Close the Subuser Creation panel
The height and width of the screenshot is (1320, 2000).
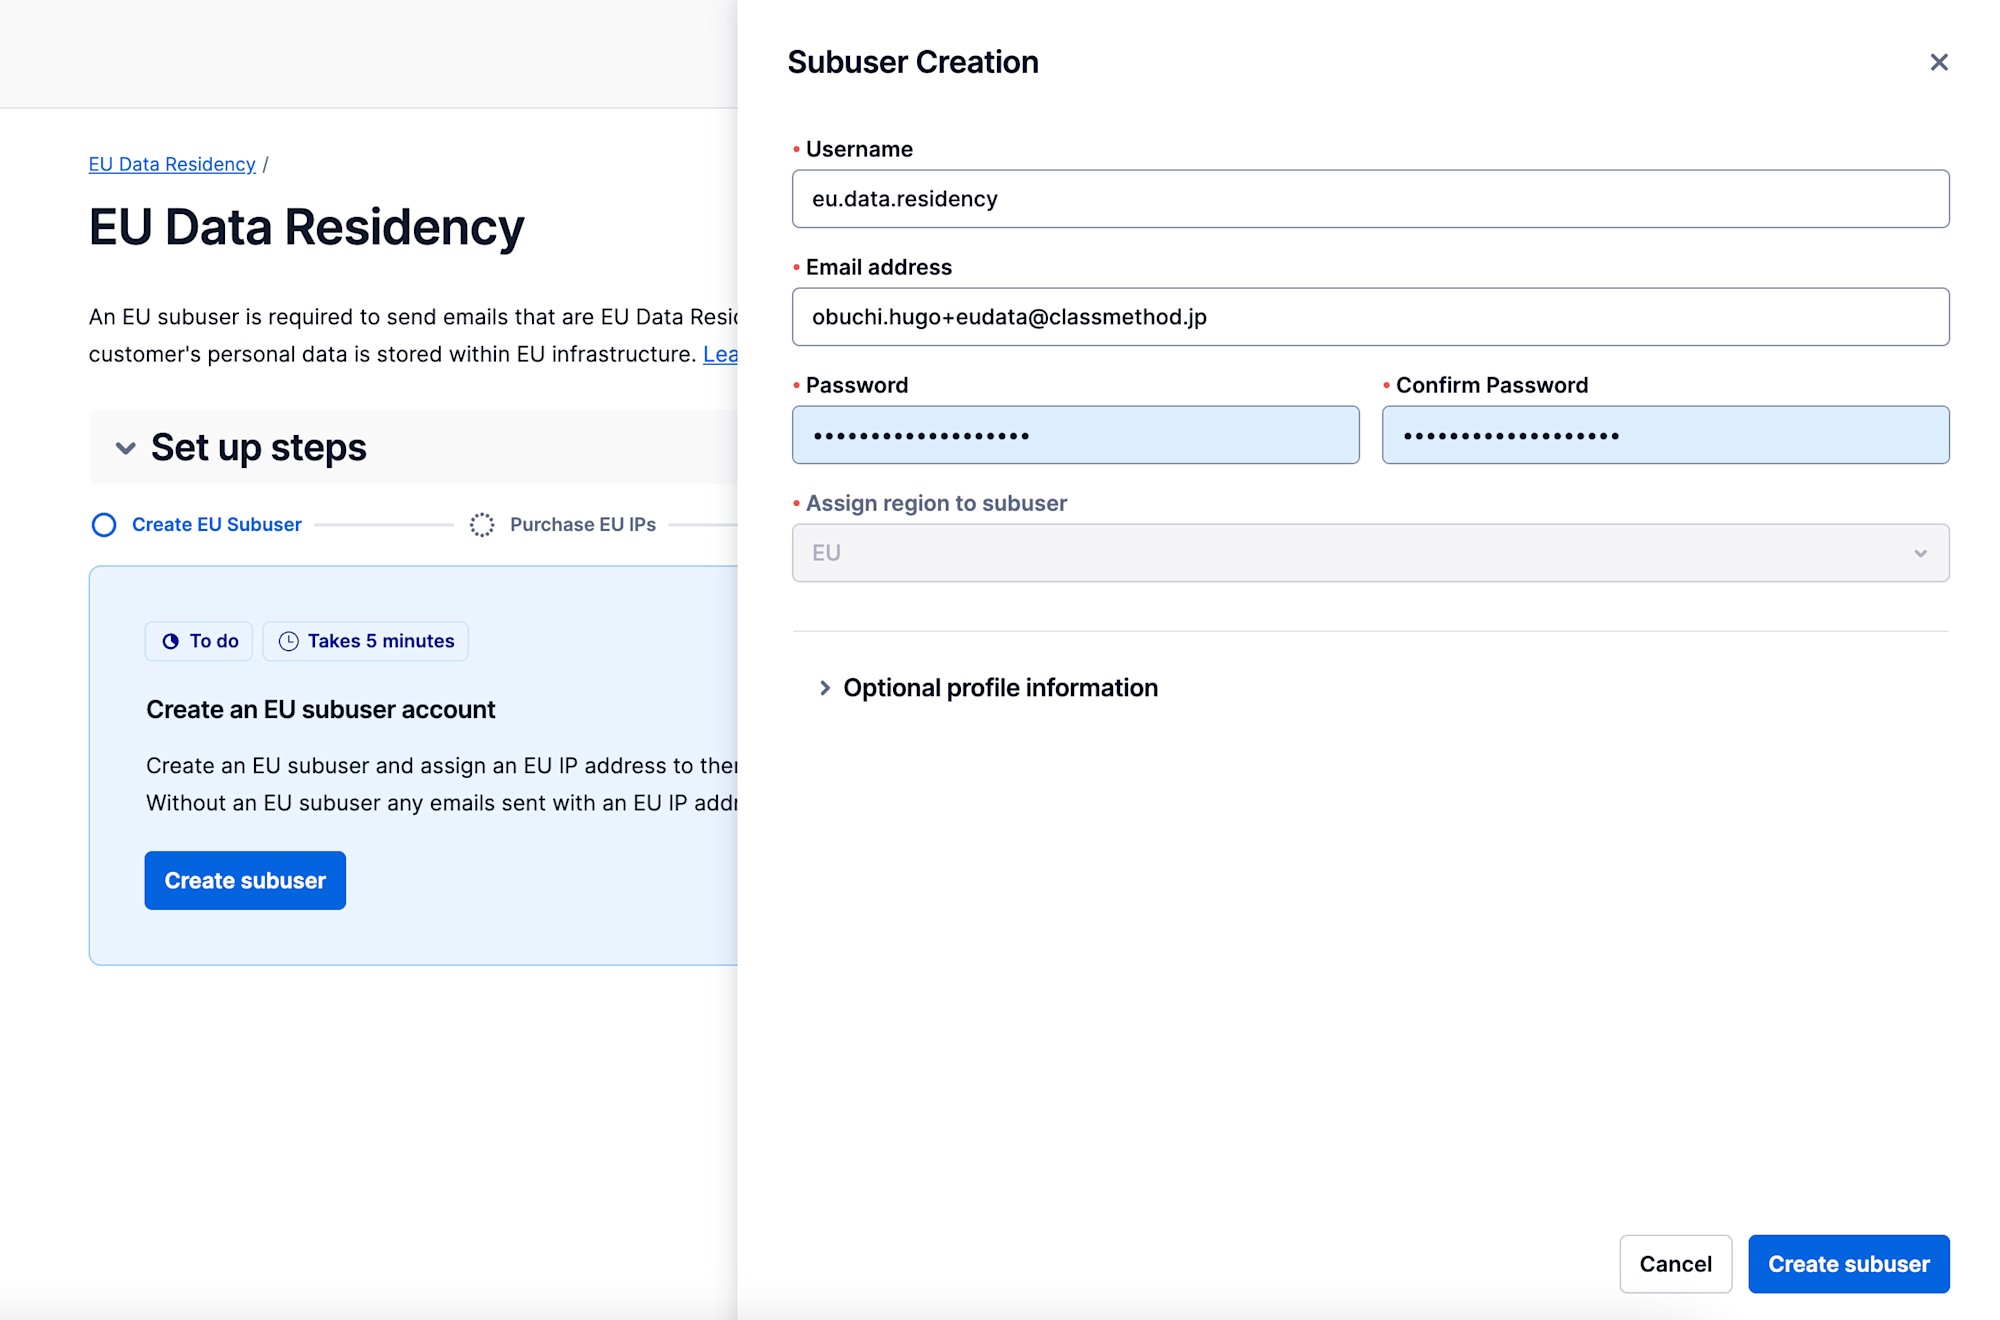pyautogui.click(x=1938, y=62)
